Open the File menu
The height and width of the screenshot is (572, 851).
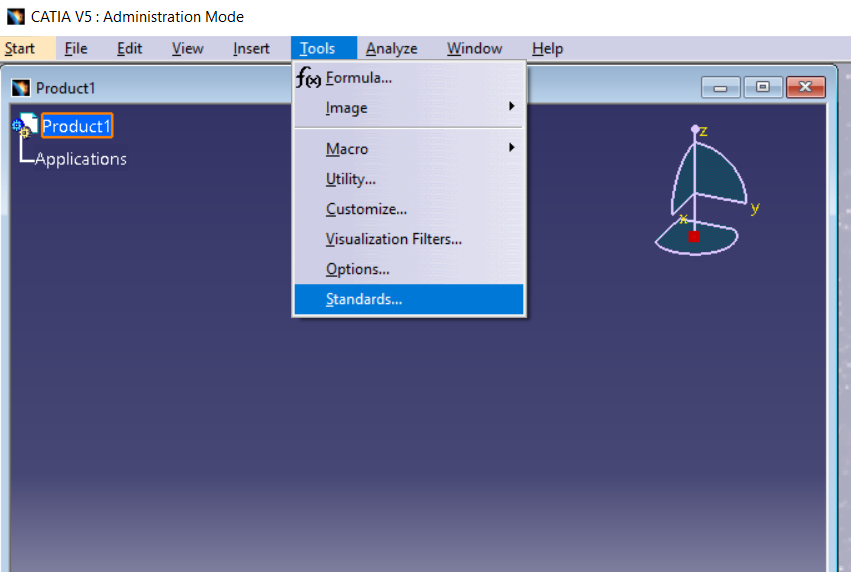(x=75, y=49)
